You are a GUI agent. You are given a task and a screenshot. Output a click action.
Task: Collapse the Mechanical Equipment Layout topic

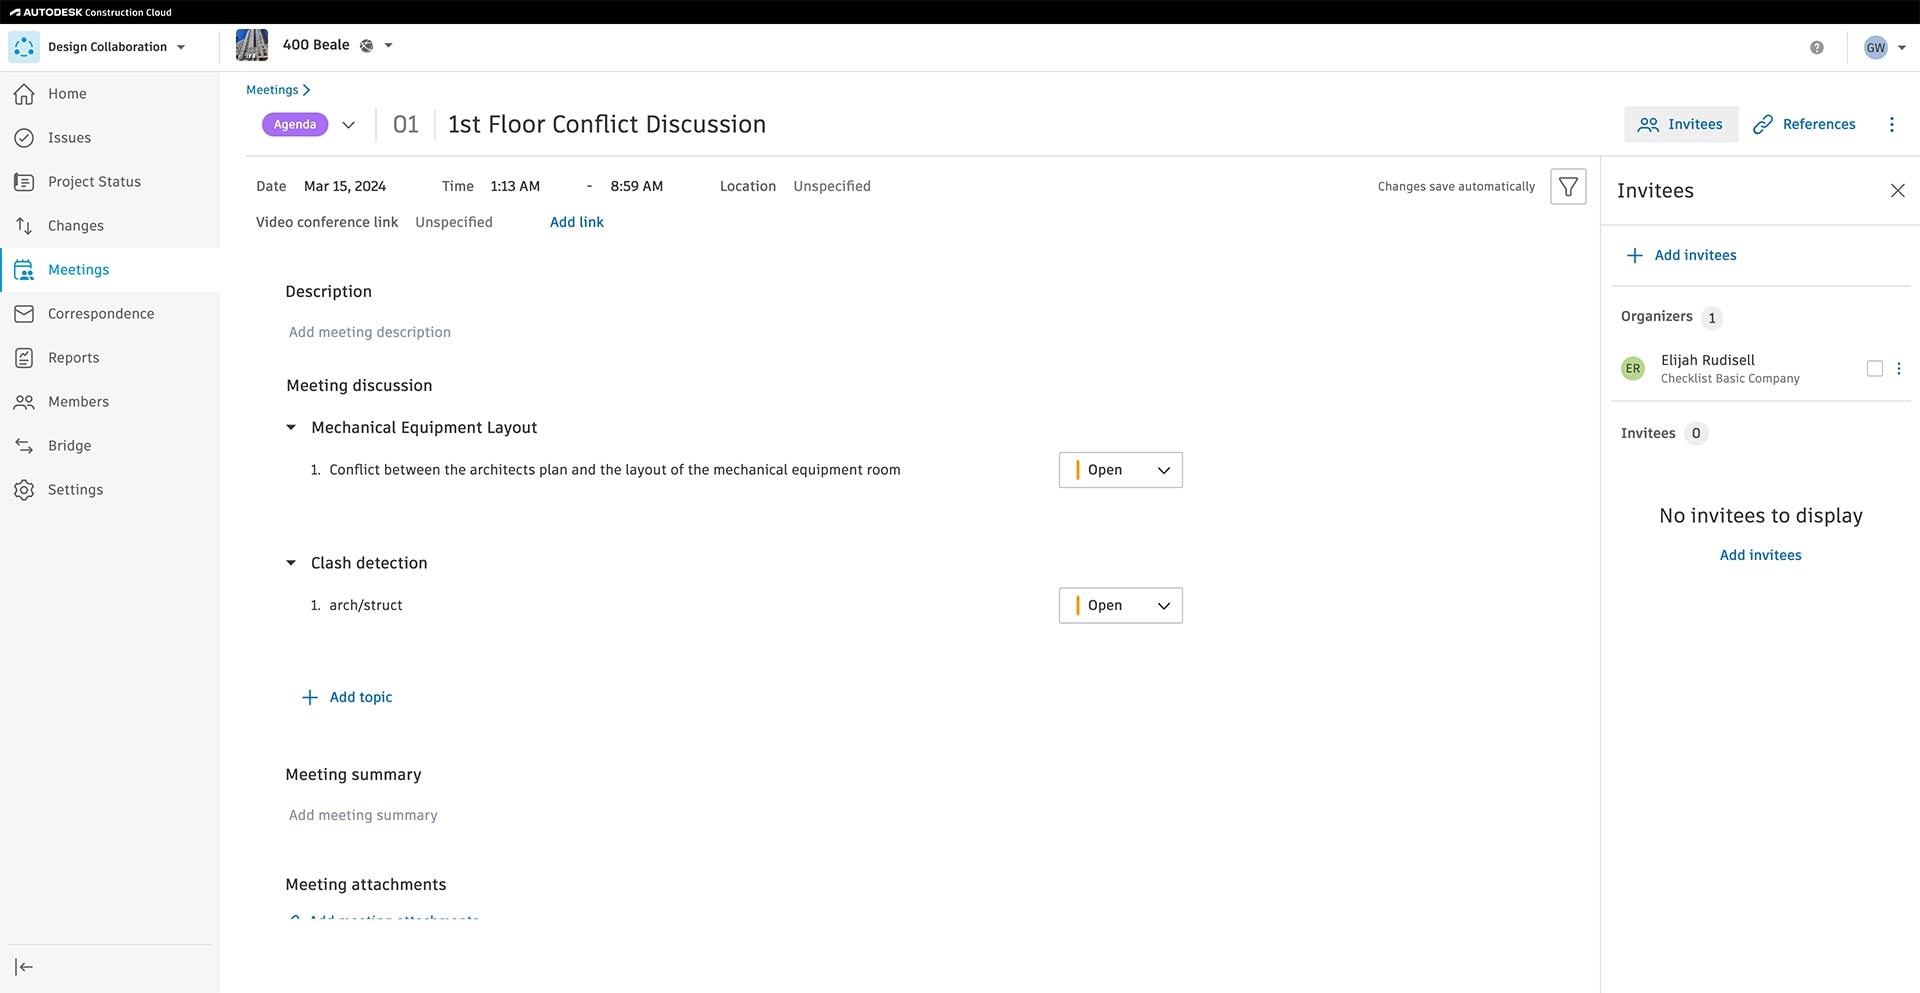tap(291, 428)
